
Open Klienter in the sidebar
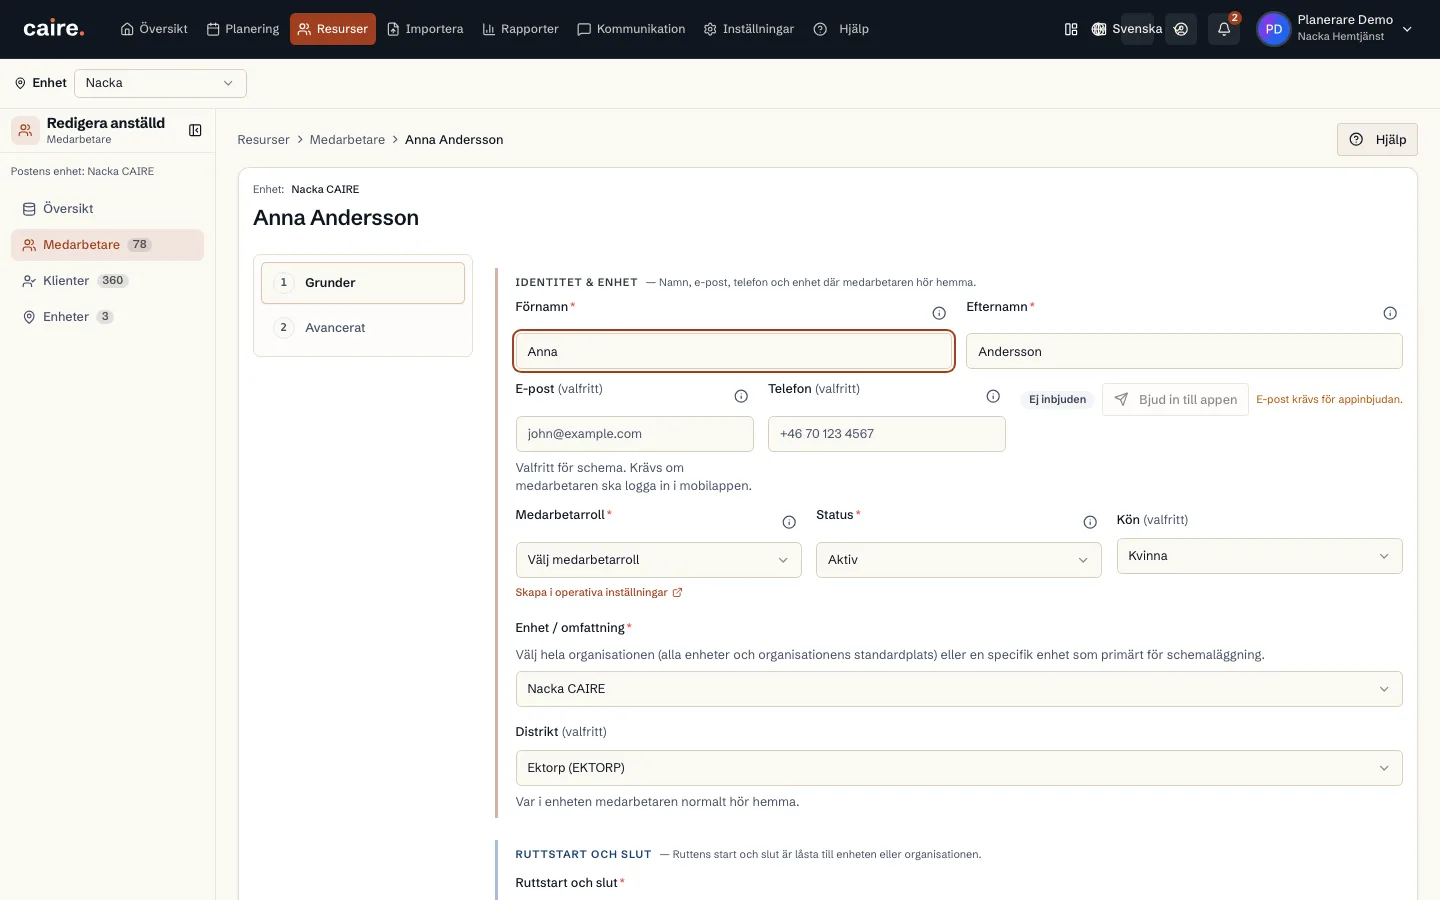[107, 281]
